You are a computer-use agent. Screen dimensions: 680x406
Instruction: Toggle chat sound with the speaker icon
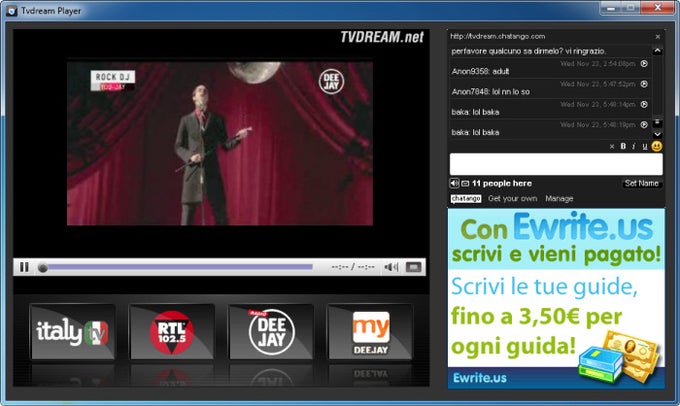[x=454, y=183]
